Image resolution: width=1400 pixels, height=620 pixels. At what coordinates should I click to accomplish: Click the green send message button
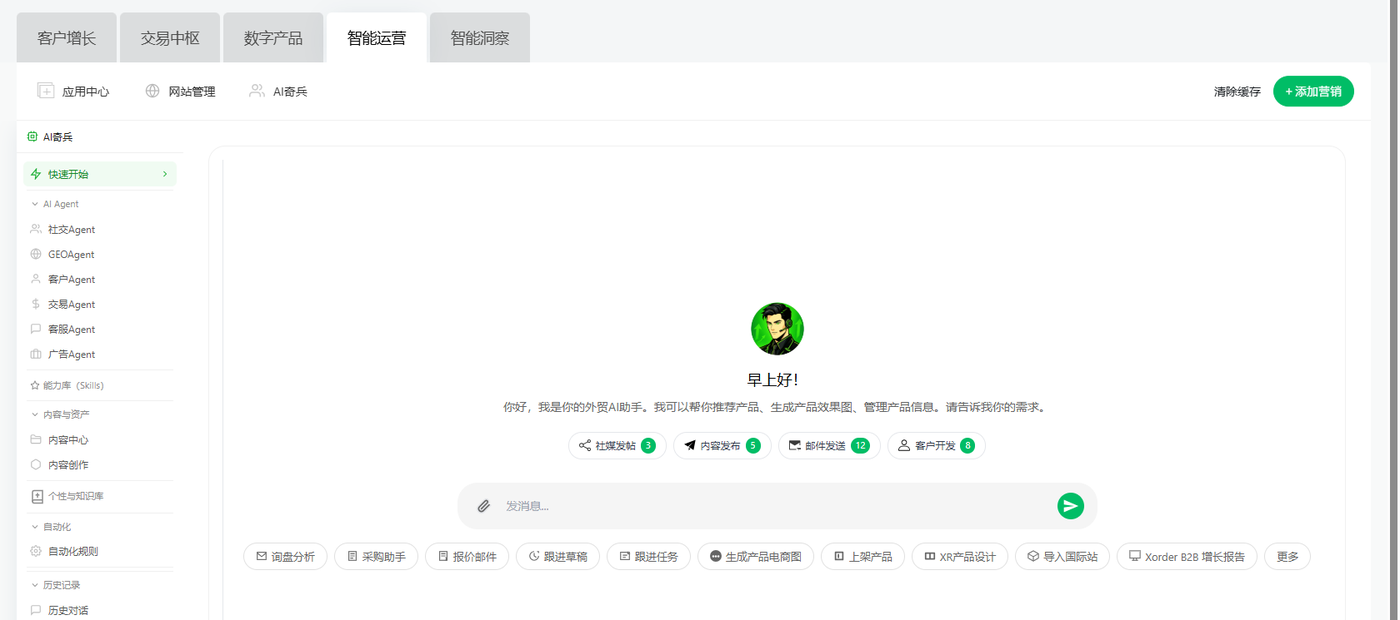coord(1070,506)
